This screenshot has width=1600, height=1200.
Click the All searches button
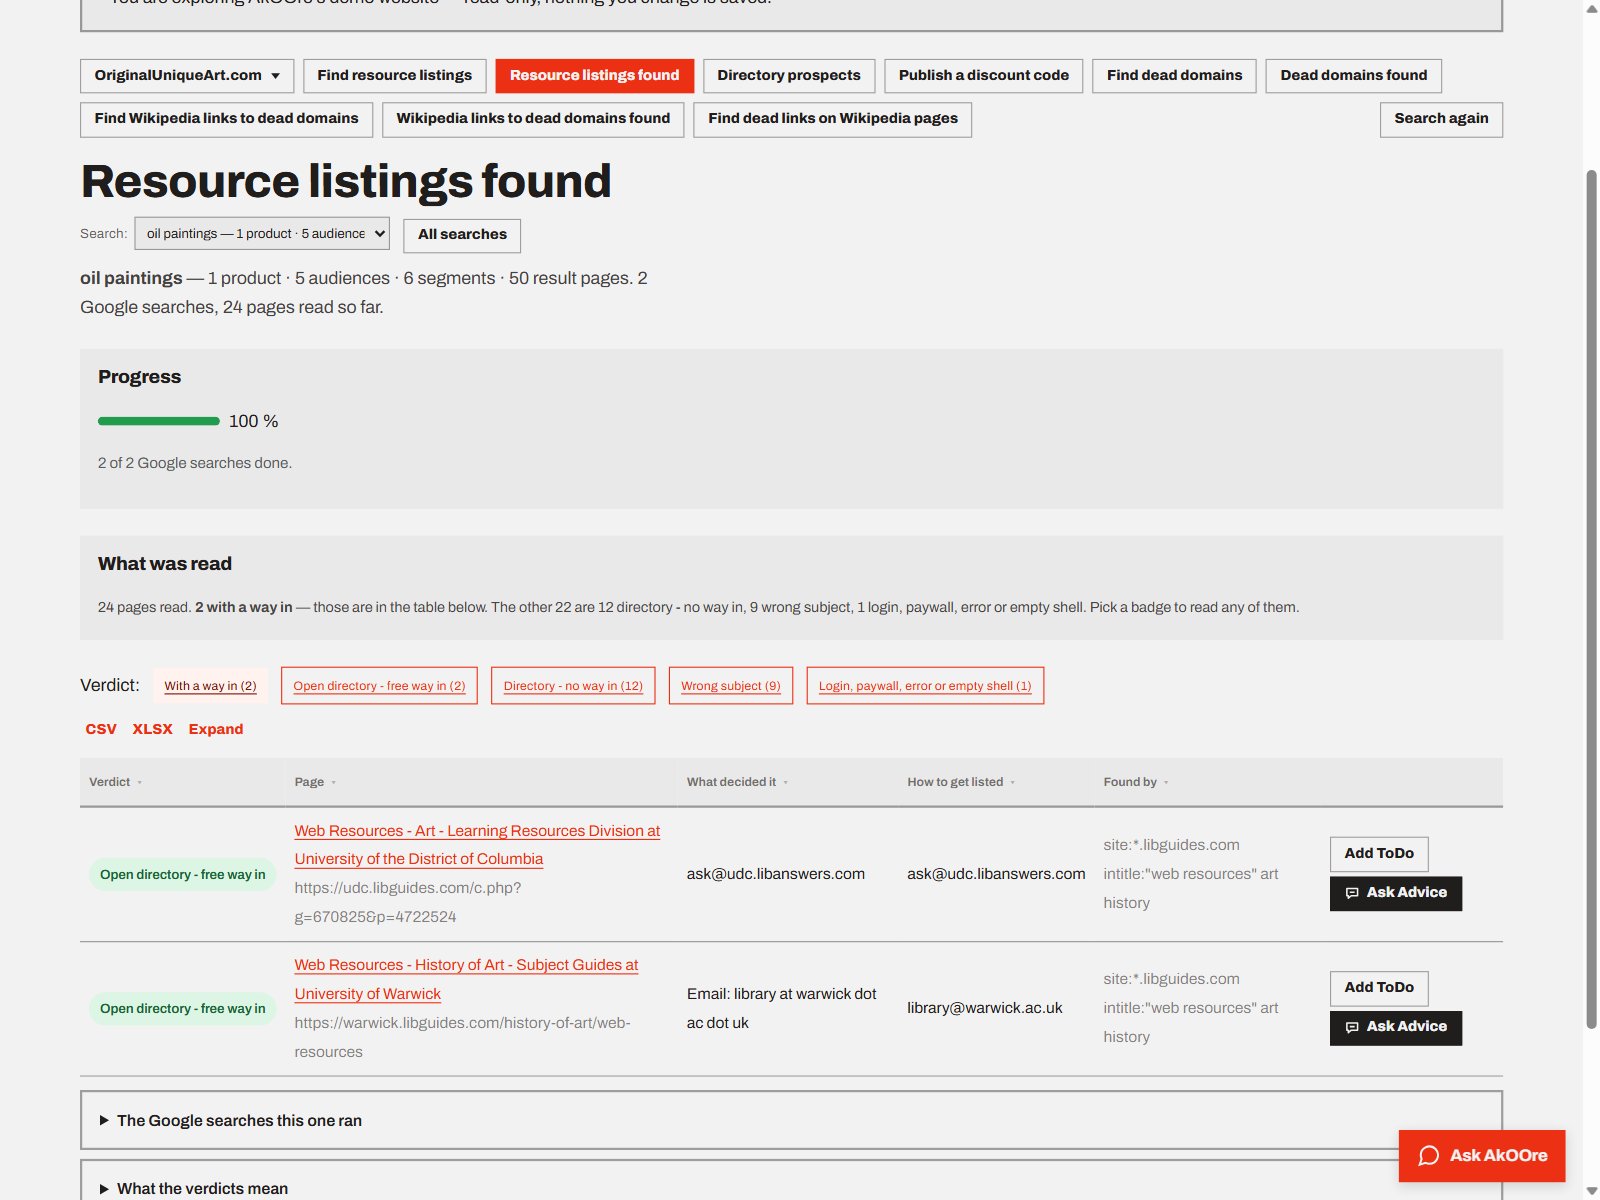(x=462, y=235)
